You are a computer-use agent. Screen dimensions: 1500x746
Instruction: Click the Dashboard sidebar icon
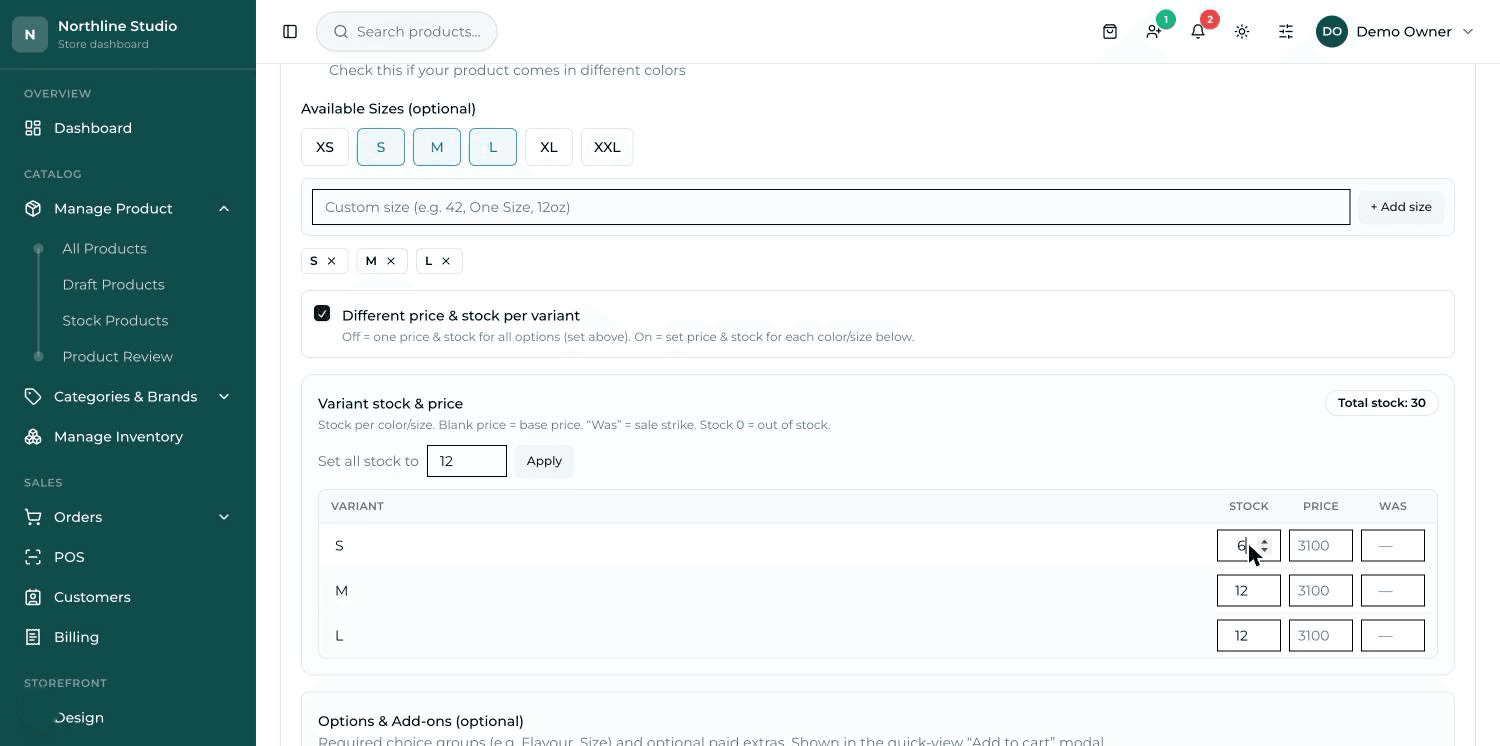[33, 128]
